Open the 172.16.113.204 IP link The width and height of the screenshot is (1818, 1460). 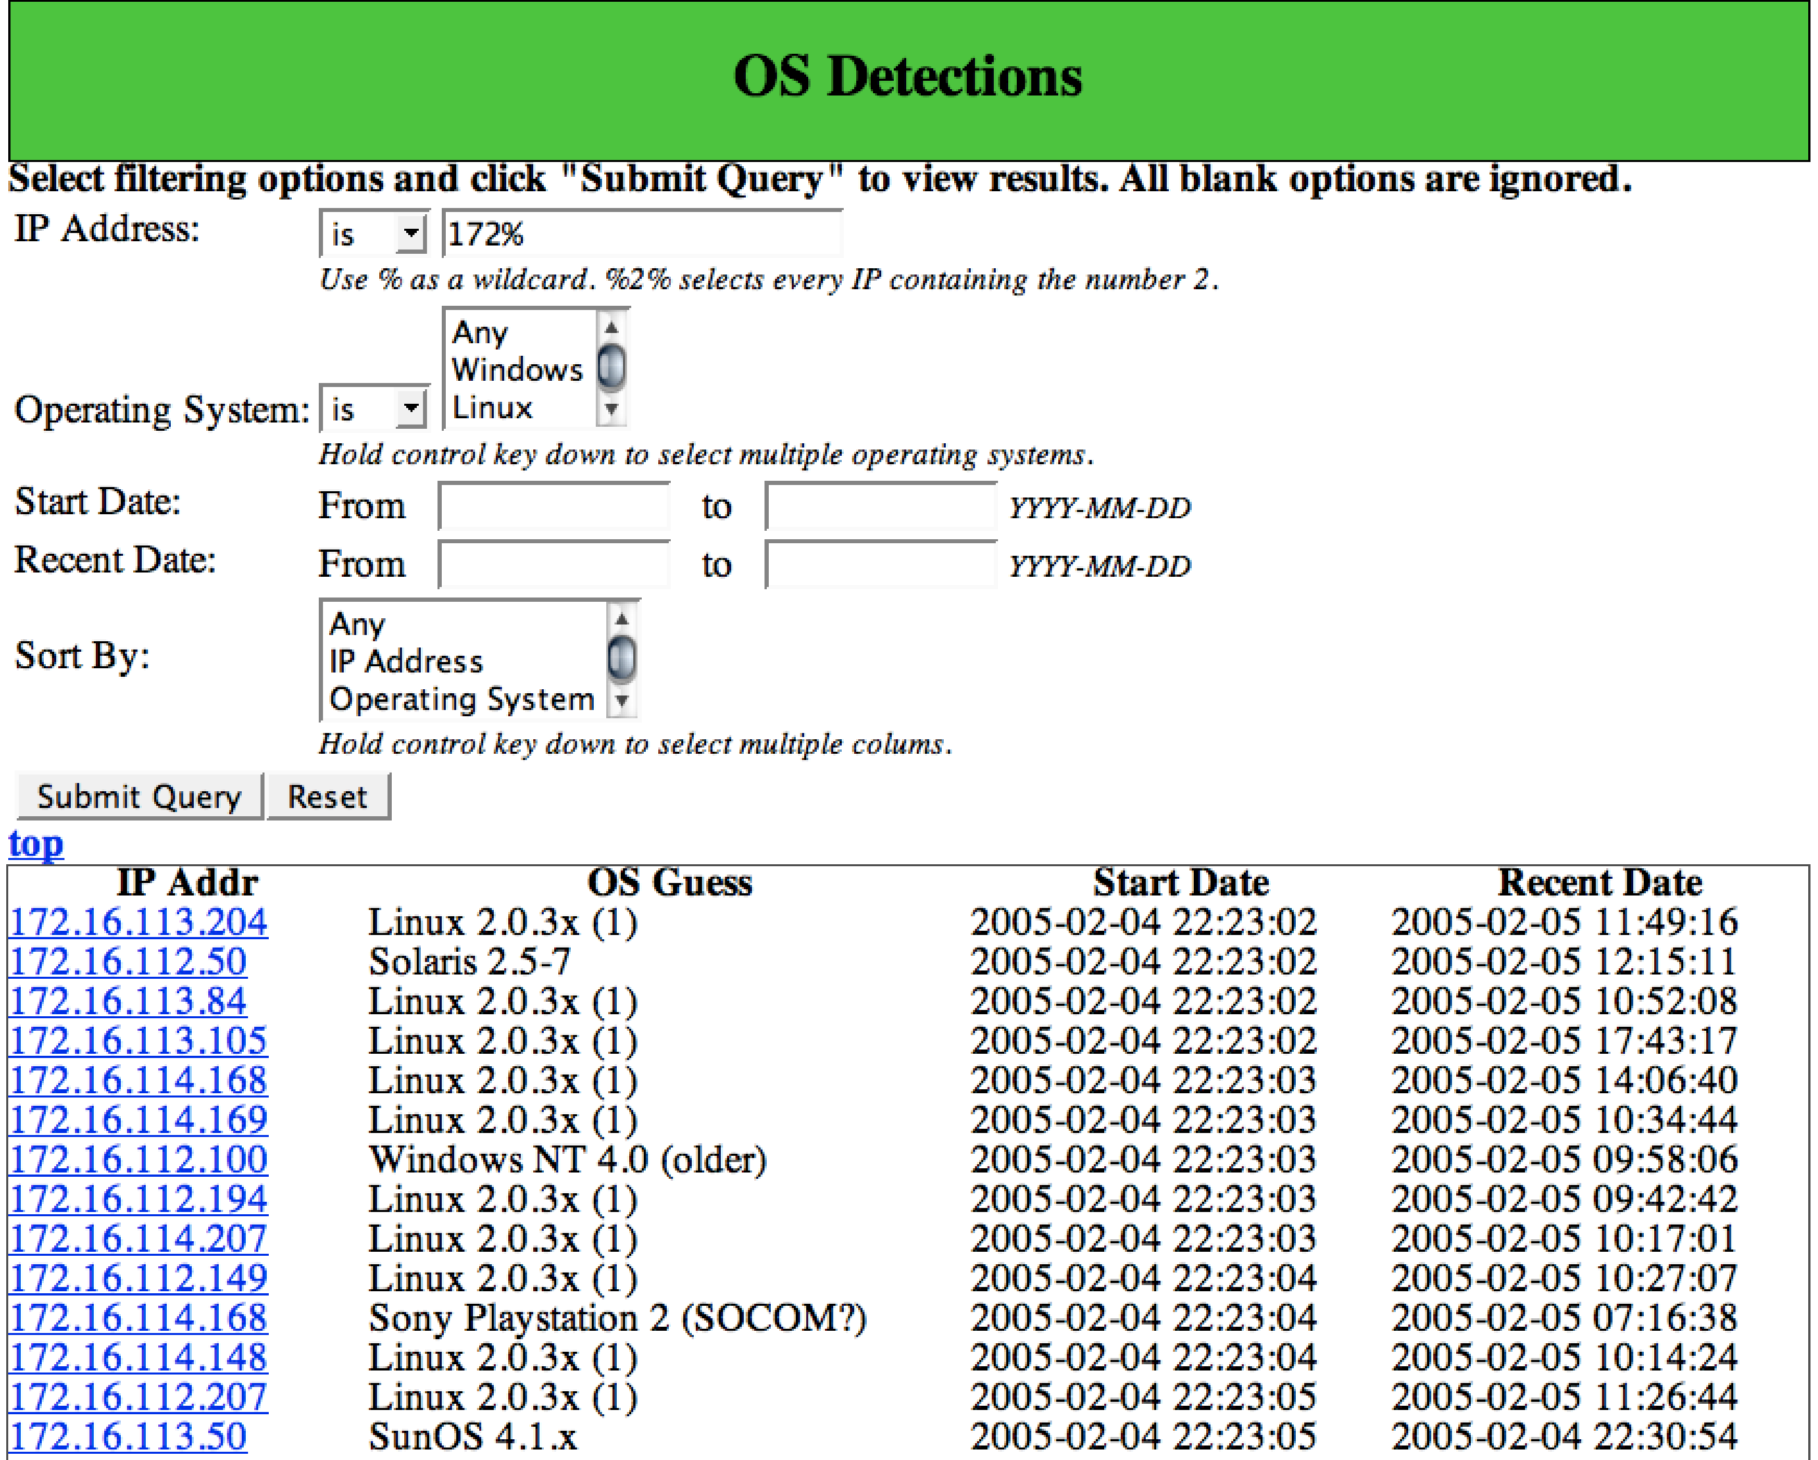coord(138,922)
